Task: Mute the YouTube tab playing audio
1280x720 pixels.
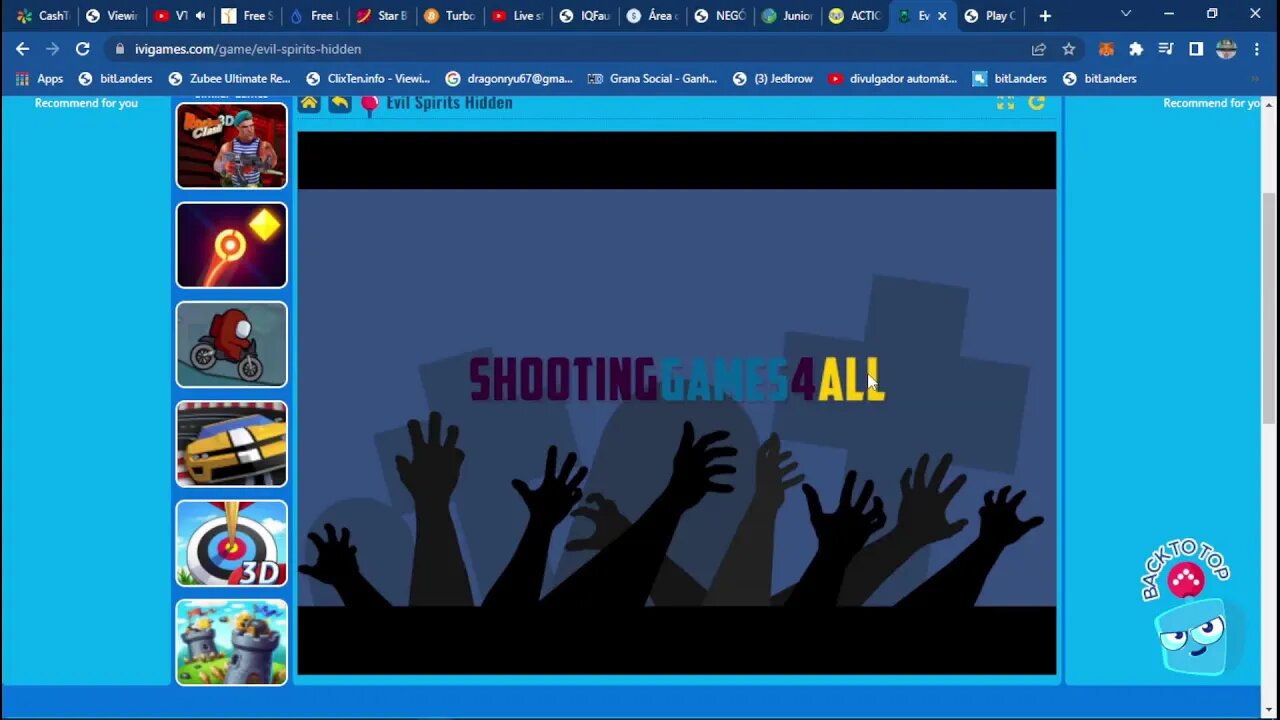Action: pyautogui.click(x=200, y=16)
